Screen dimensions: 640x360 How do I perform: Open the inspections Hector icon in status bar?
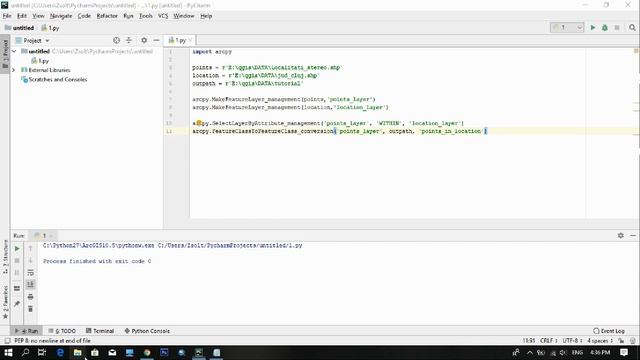633,340
